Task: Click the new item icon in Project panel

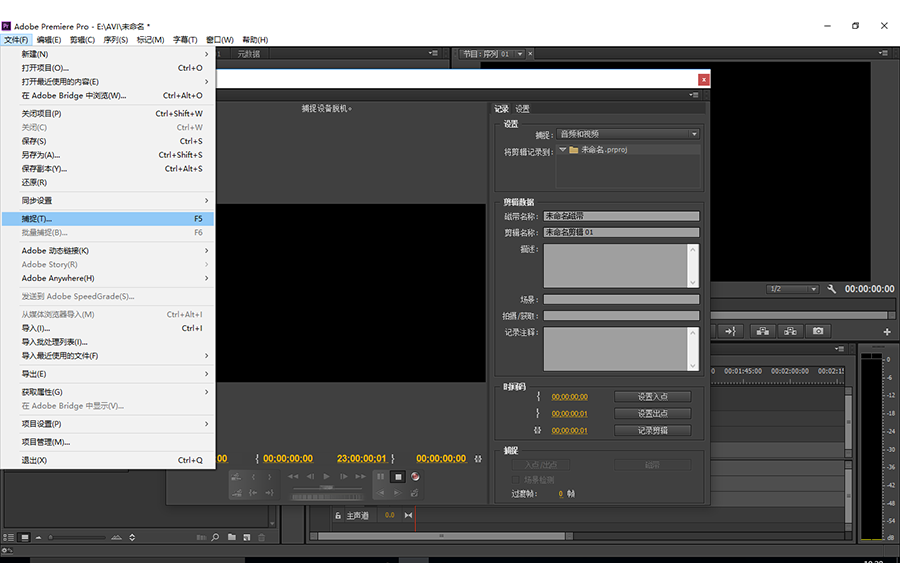Action: (x=246, y=537)
